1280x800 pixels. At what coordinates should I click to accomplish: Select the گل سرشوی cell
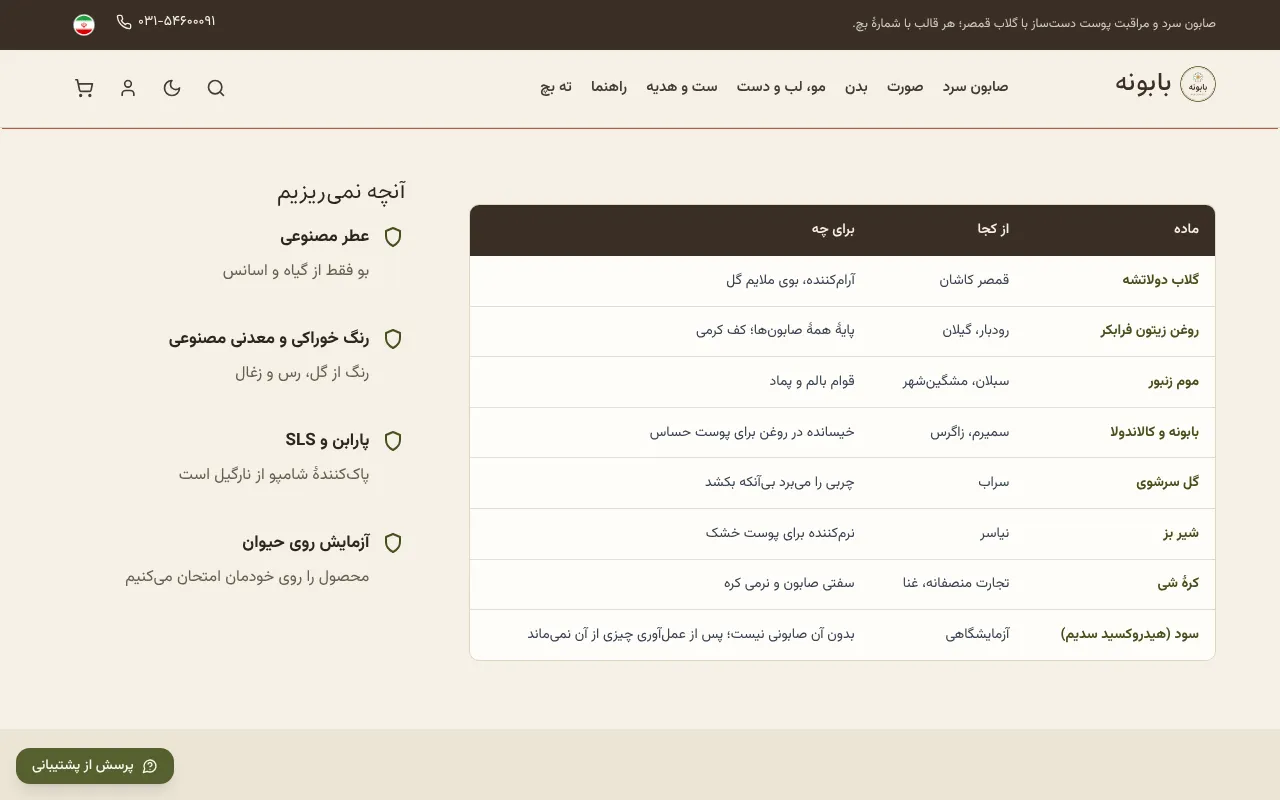pyautogui.click(x=1167, y=482)
